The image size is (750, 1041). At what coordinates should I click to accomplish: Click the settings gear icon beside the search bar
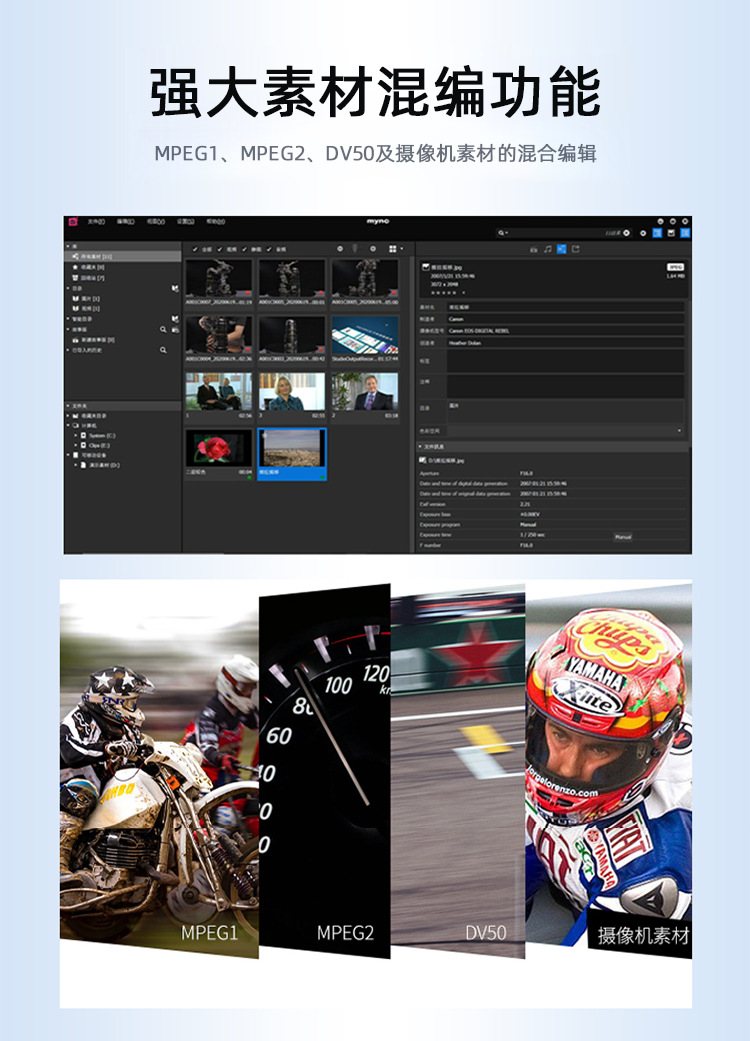[642, 233]
